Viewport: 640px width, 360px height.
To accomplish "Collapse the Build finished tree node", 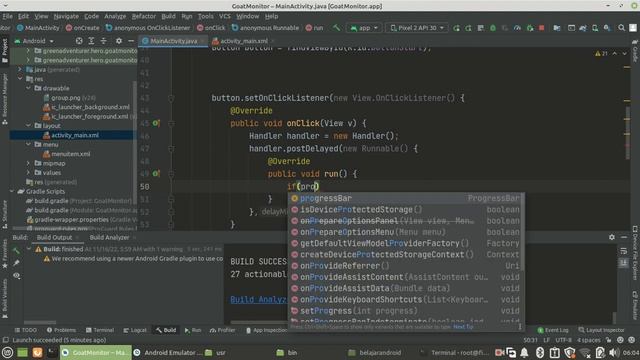I will coord(29,249).
